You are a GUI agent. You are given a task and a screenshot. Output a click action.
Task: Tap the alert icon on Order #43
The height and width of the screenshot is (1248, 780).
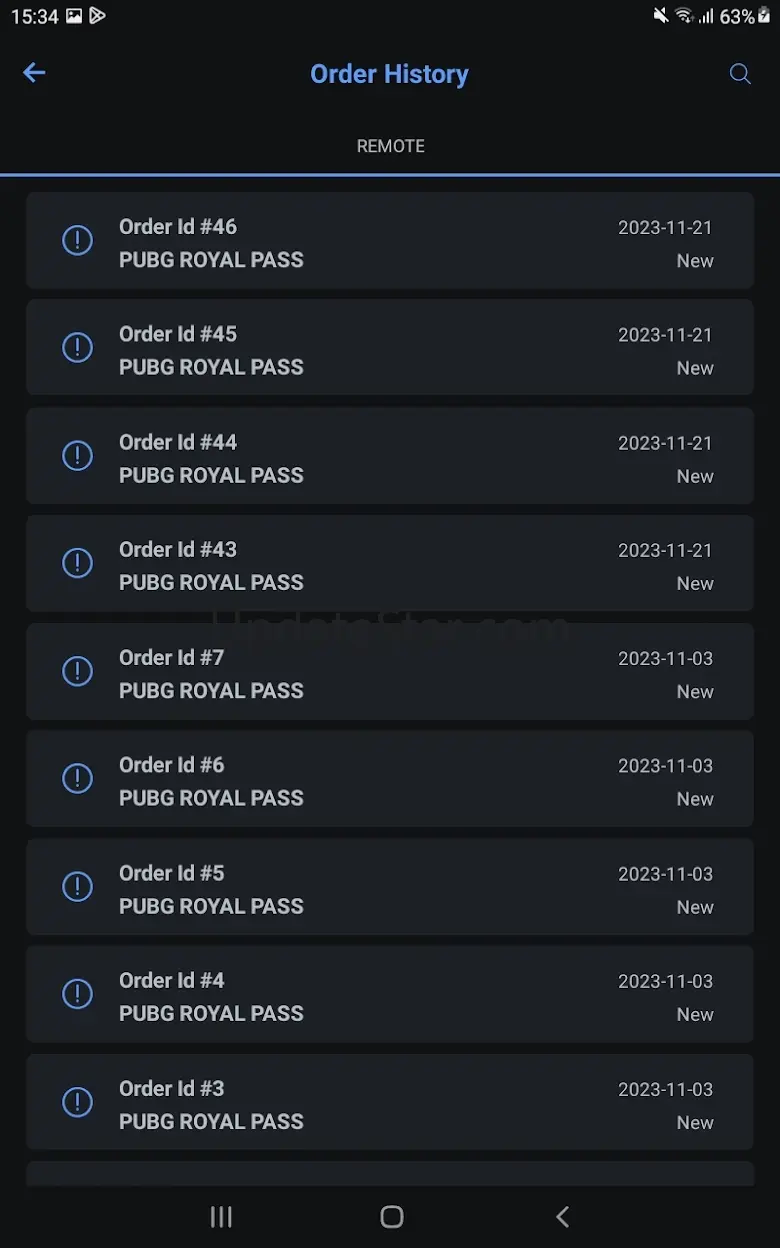coord(77,563)
